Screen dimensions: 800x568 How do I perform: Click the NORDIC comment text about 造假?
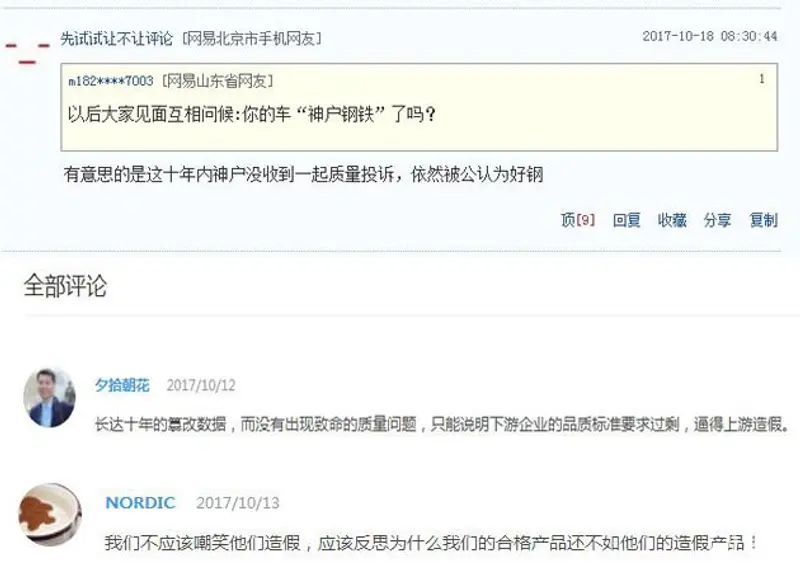pos(432,542)
